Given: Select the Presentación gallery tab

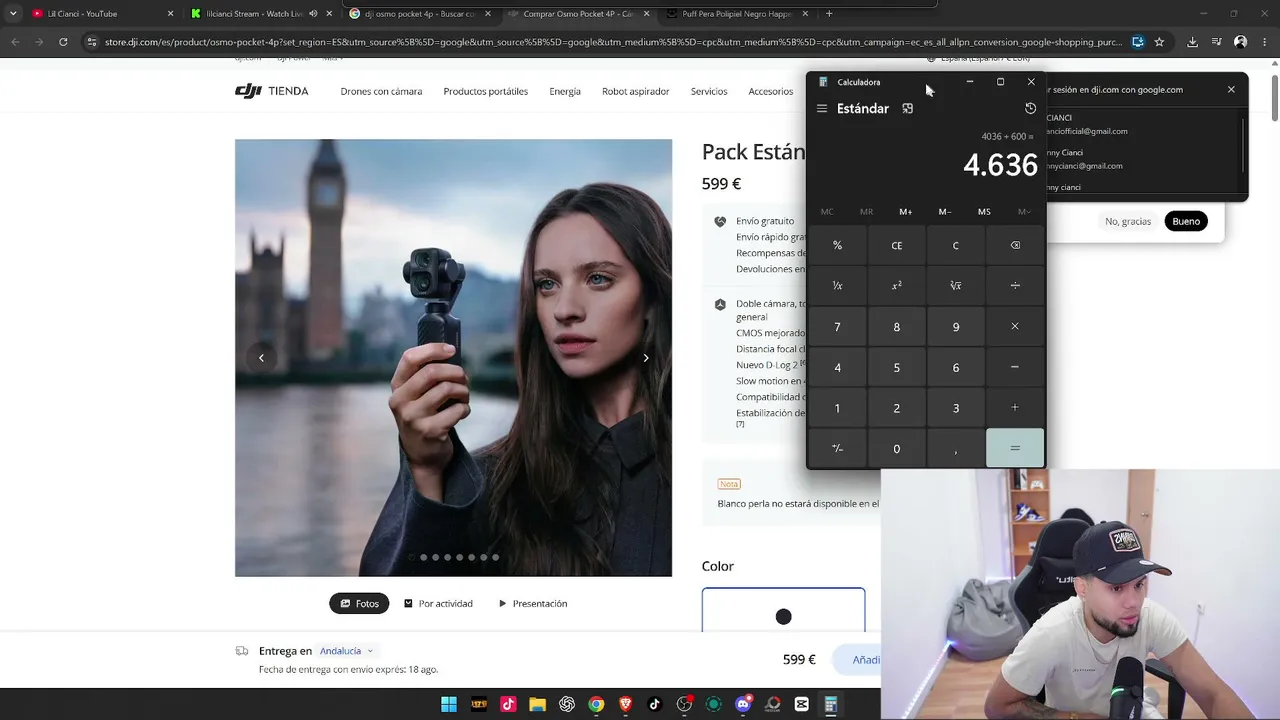Looking at the screenshot, I should (533, 604).
